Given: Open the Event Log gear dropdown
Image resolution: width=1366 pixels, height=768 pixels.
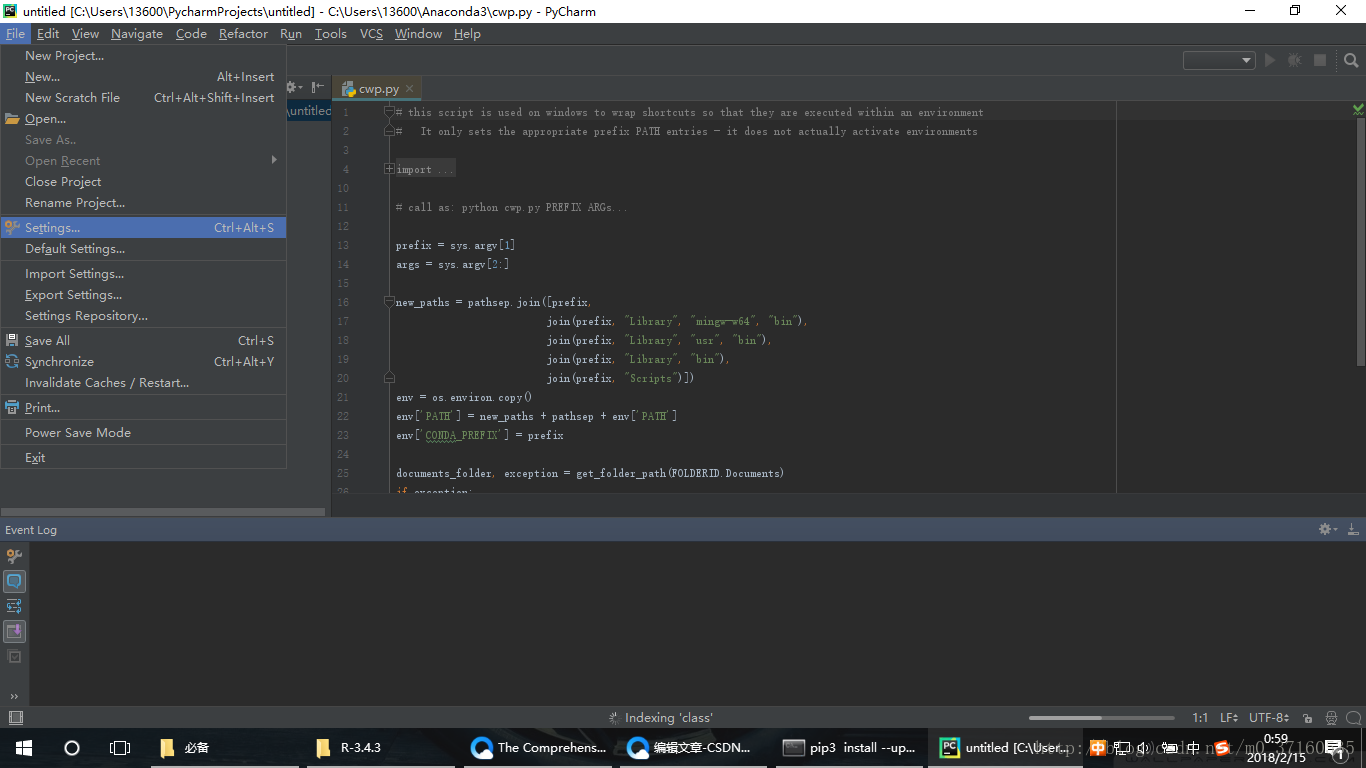Looking at the screenshot, I should coord(1327,529).
